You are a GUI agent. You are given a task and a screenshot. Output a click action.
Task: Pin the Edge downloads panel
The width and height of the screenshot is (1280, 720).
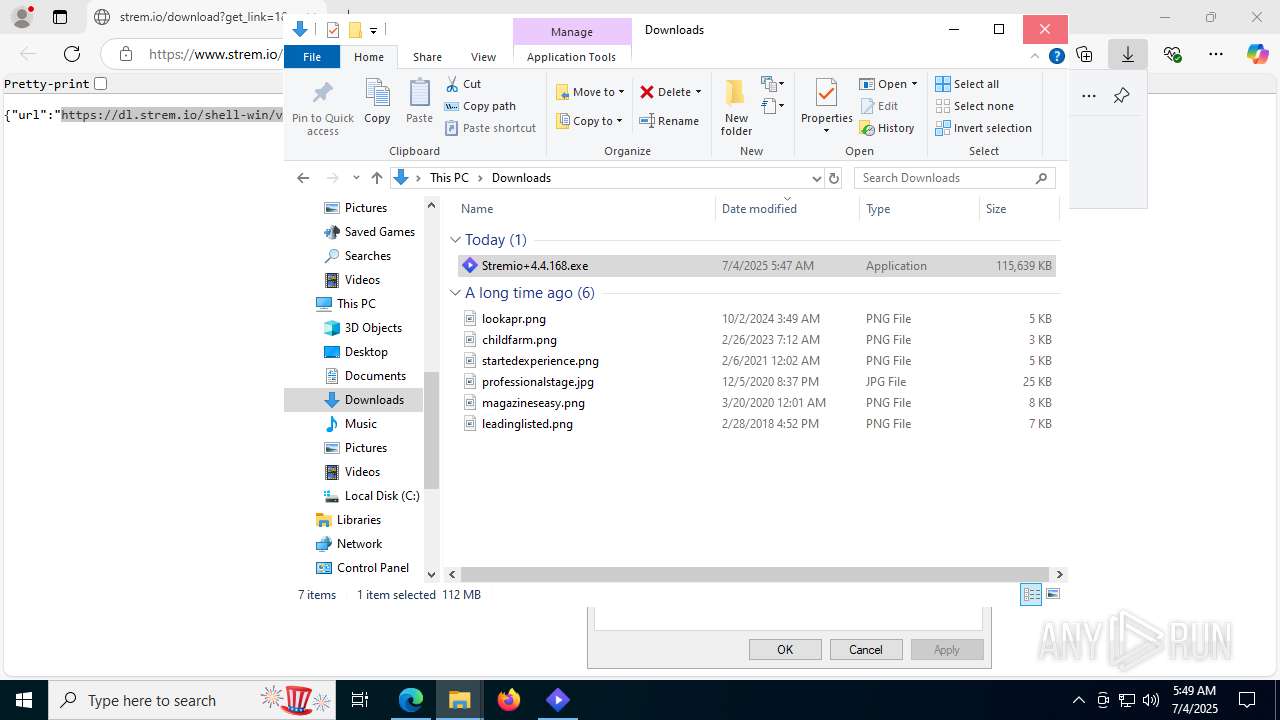[x=1121, y=96]
